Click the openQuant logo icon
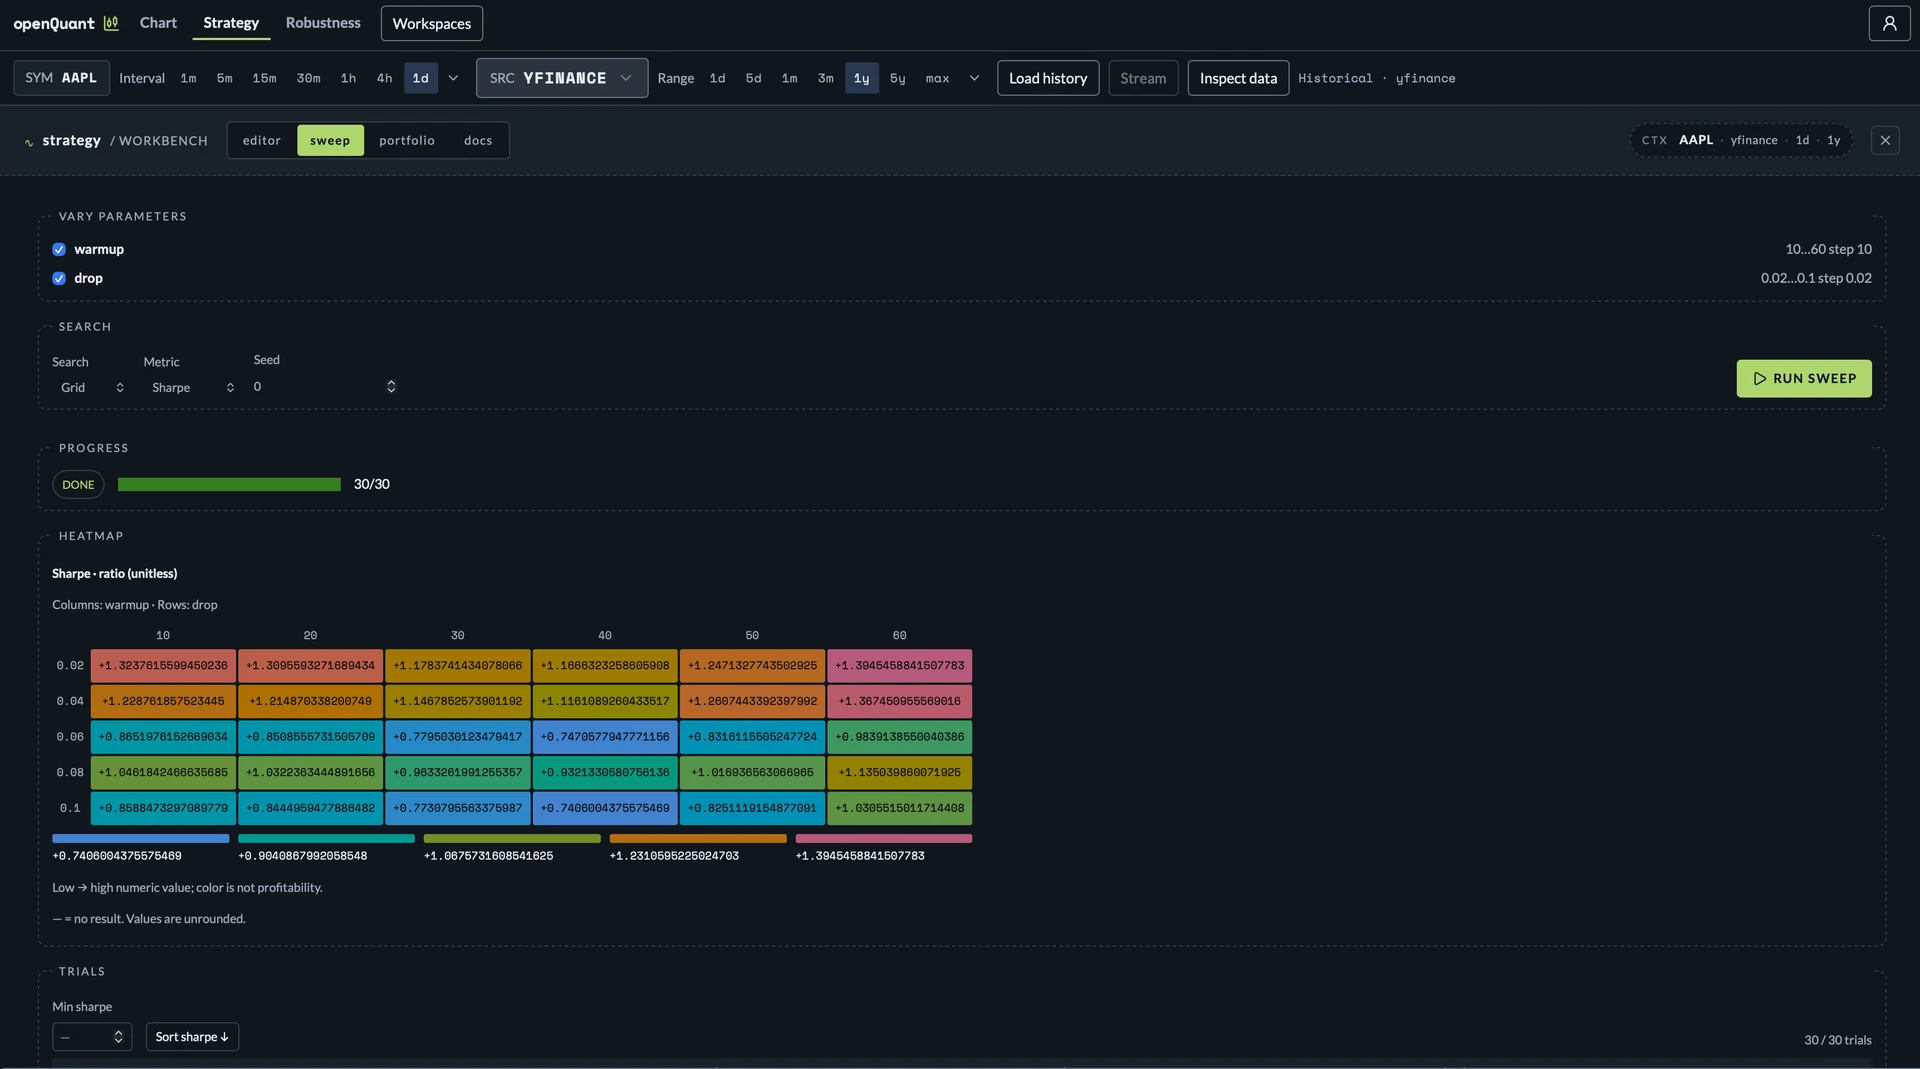The height and width of the screenshot is (1069, 1920). 111,23
